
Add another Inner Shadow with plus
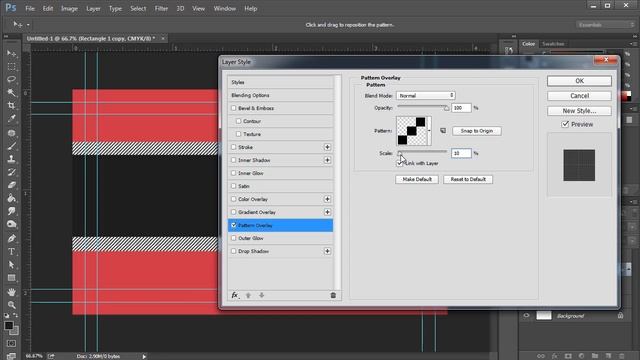pos(327,160)
